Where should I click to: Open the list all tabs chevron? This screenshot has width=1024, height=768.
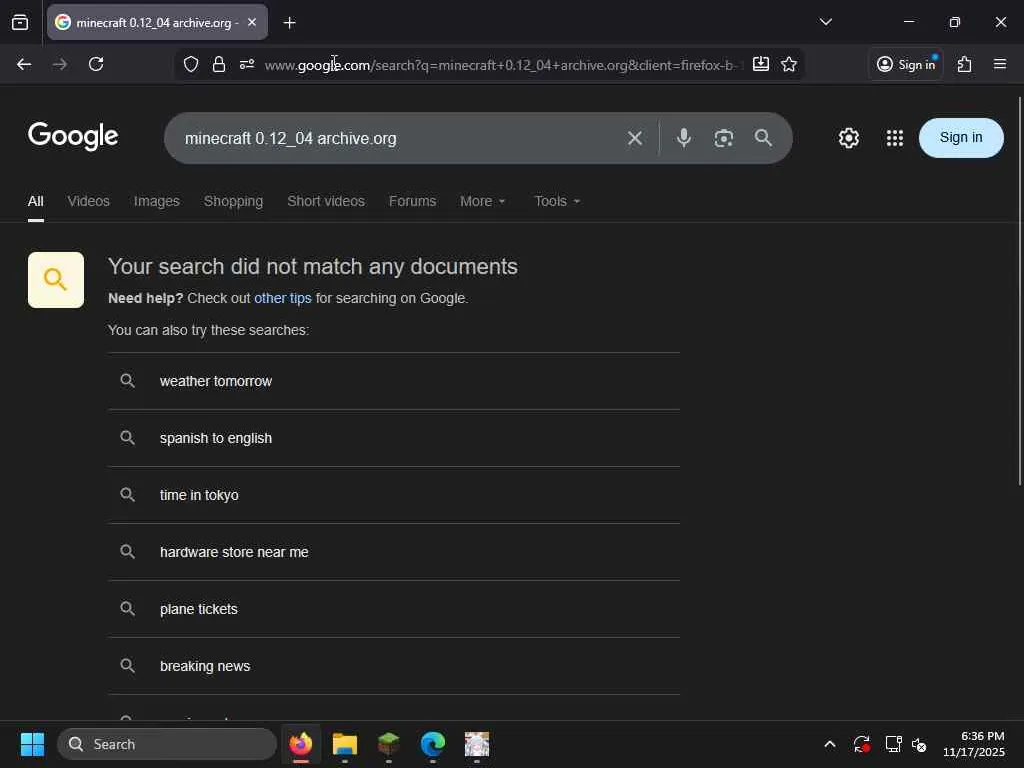click(x=825, y=22)
